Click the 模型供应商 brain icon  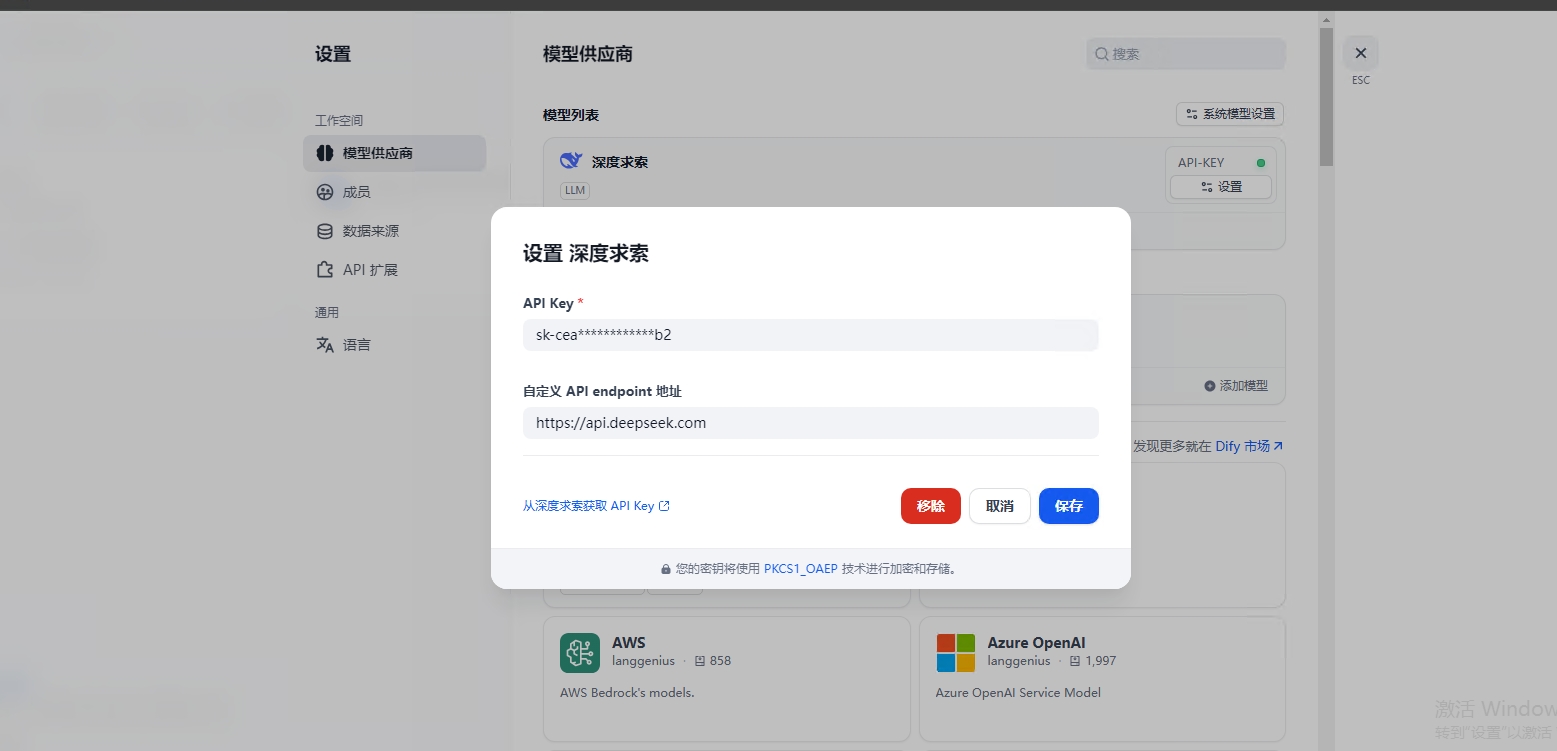tap(325, 153)
